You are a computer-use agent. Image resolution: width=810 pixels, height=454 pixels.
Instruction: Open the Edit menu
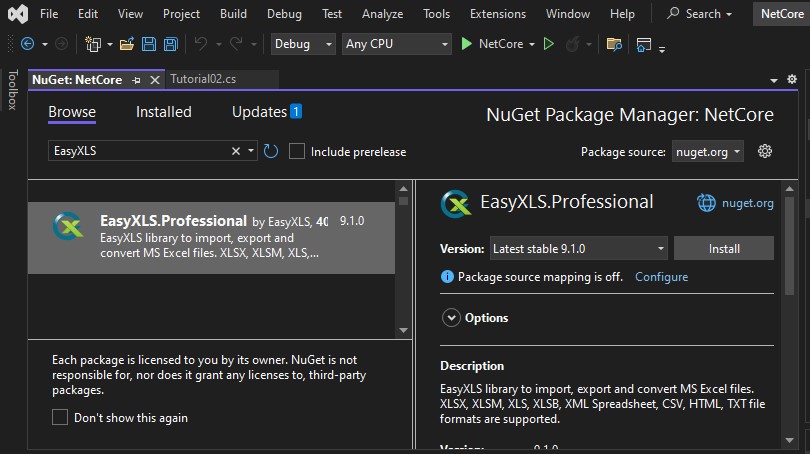[88, 14]
